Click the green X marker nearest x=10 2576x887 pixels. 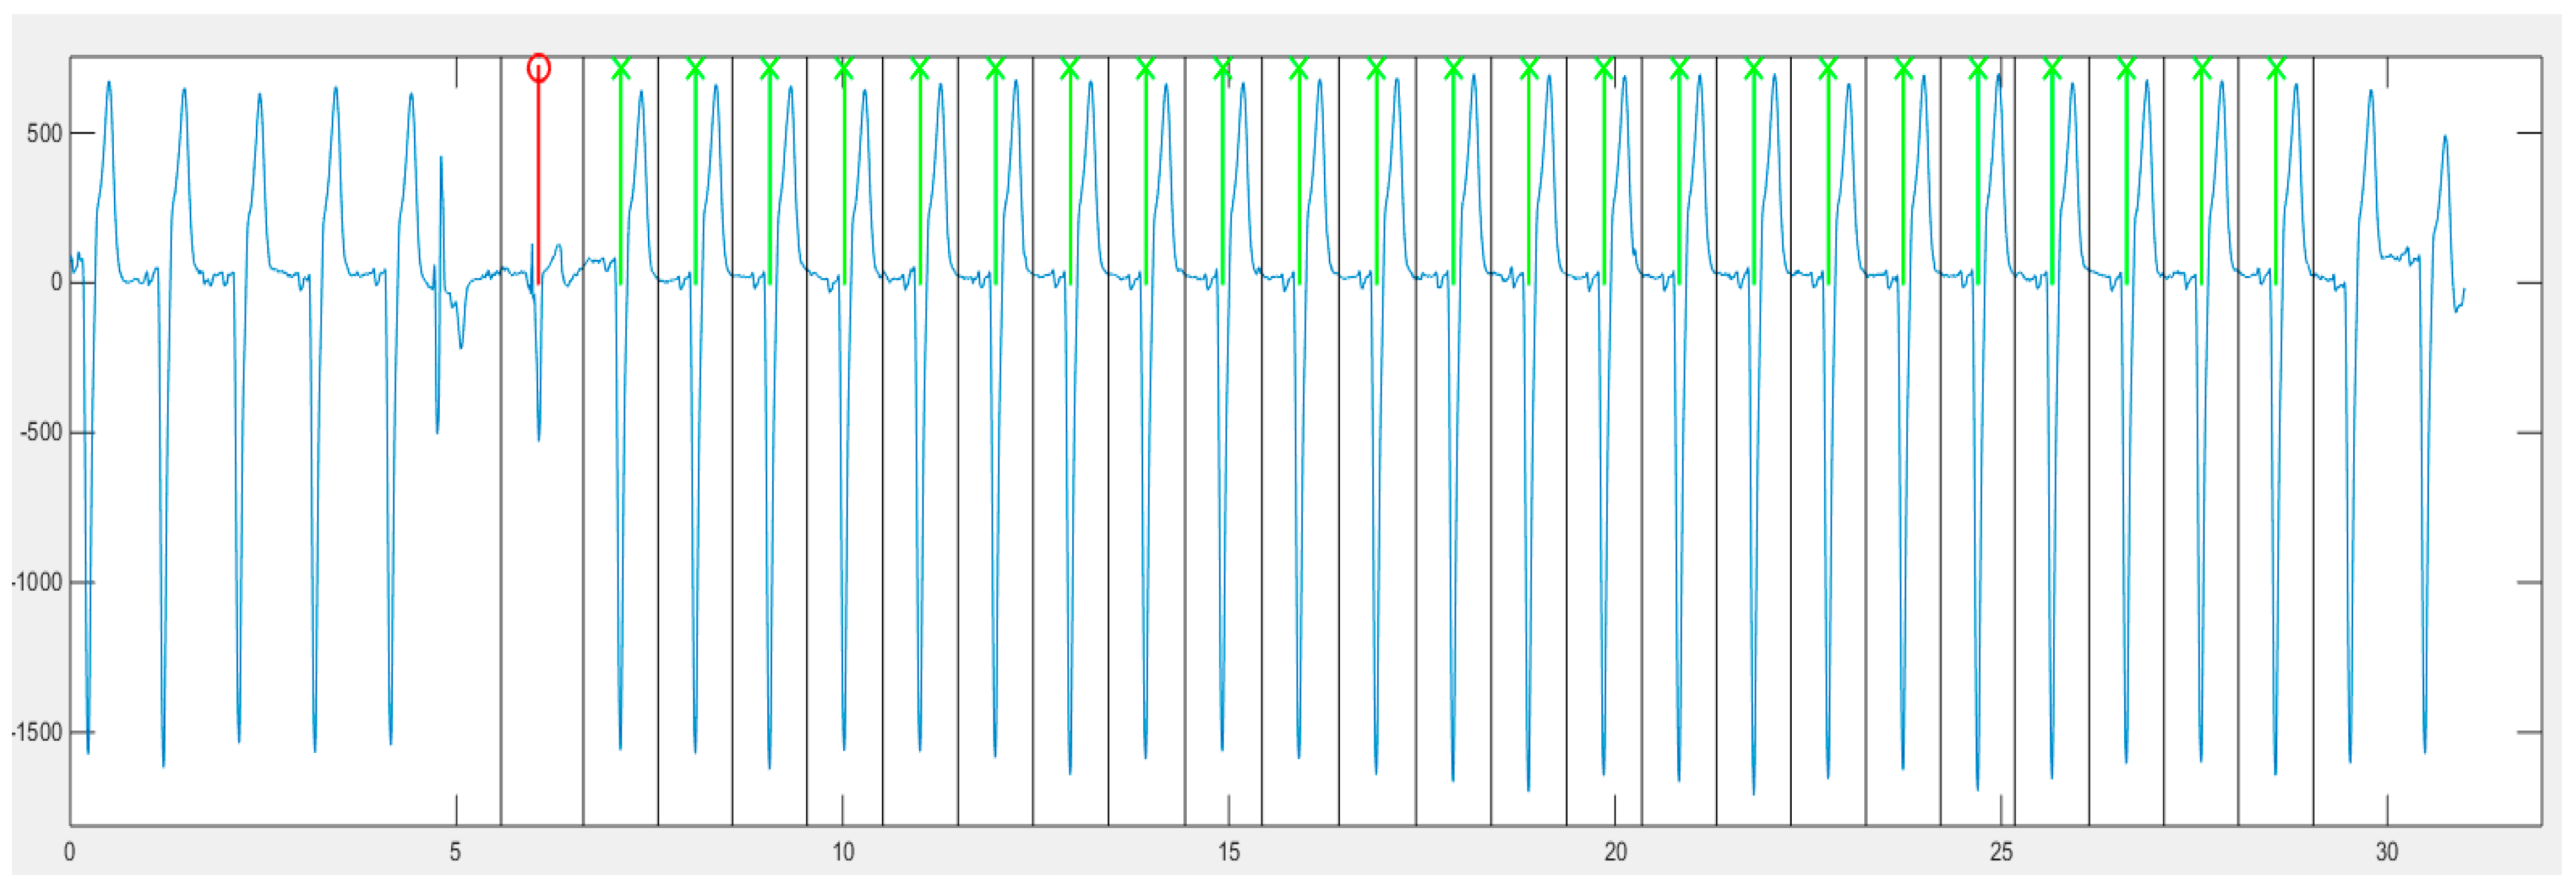(844, 68)
